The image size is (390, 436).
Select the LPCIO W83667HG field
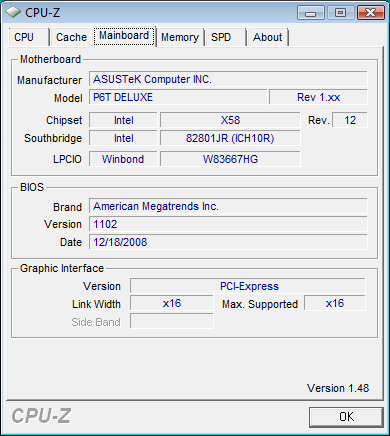pyautogui.click(x=230, y=159)
